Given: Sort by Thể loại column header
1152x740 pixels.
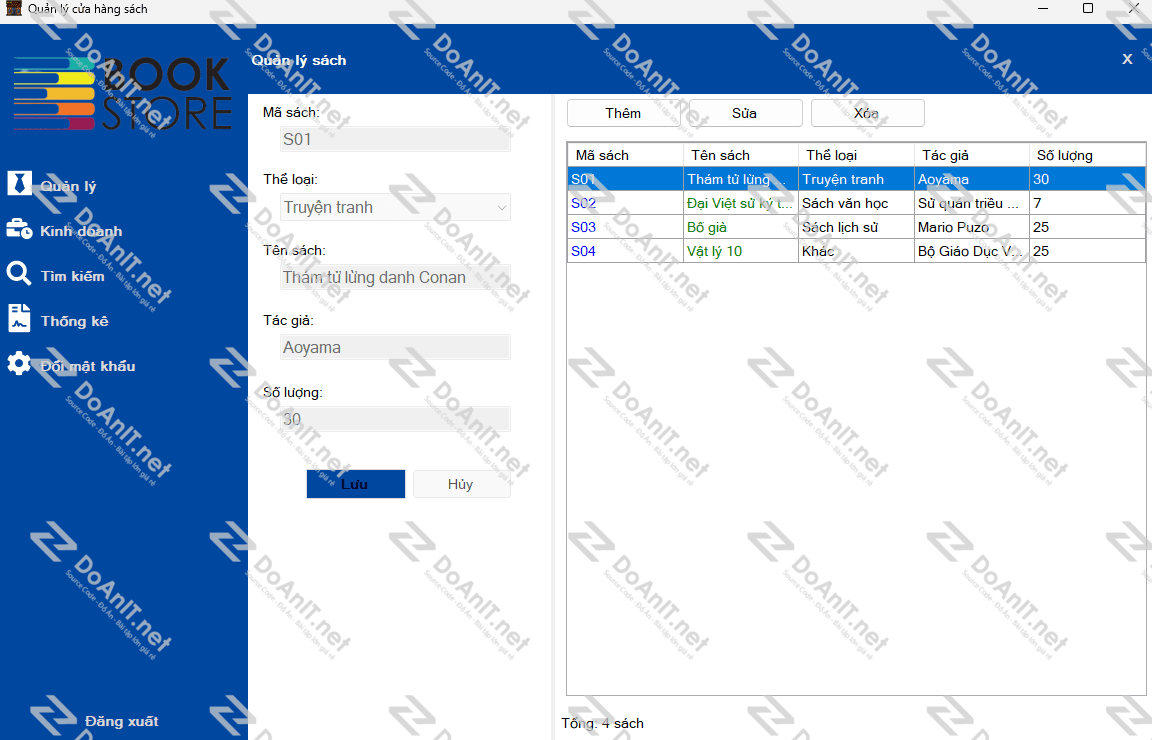Looking at the screenshot, I should (x=856, y=155).
